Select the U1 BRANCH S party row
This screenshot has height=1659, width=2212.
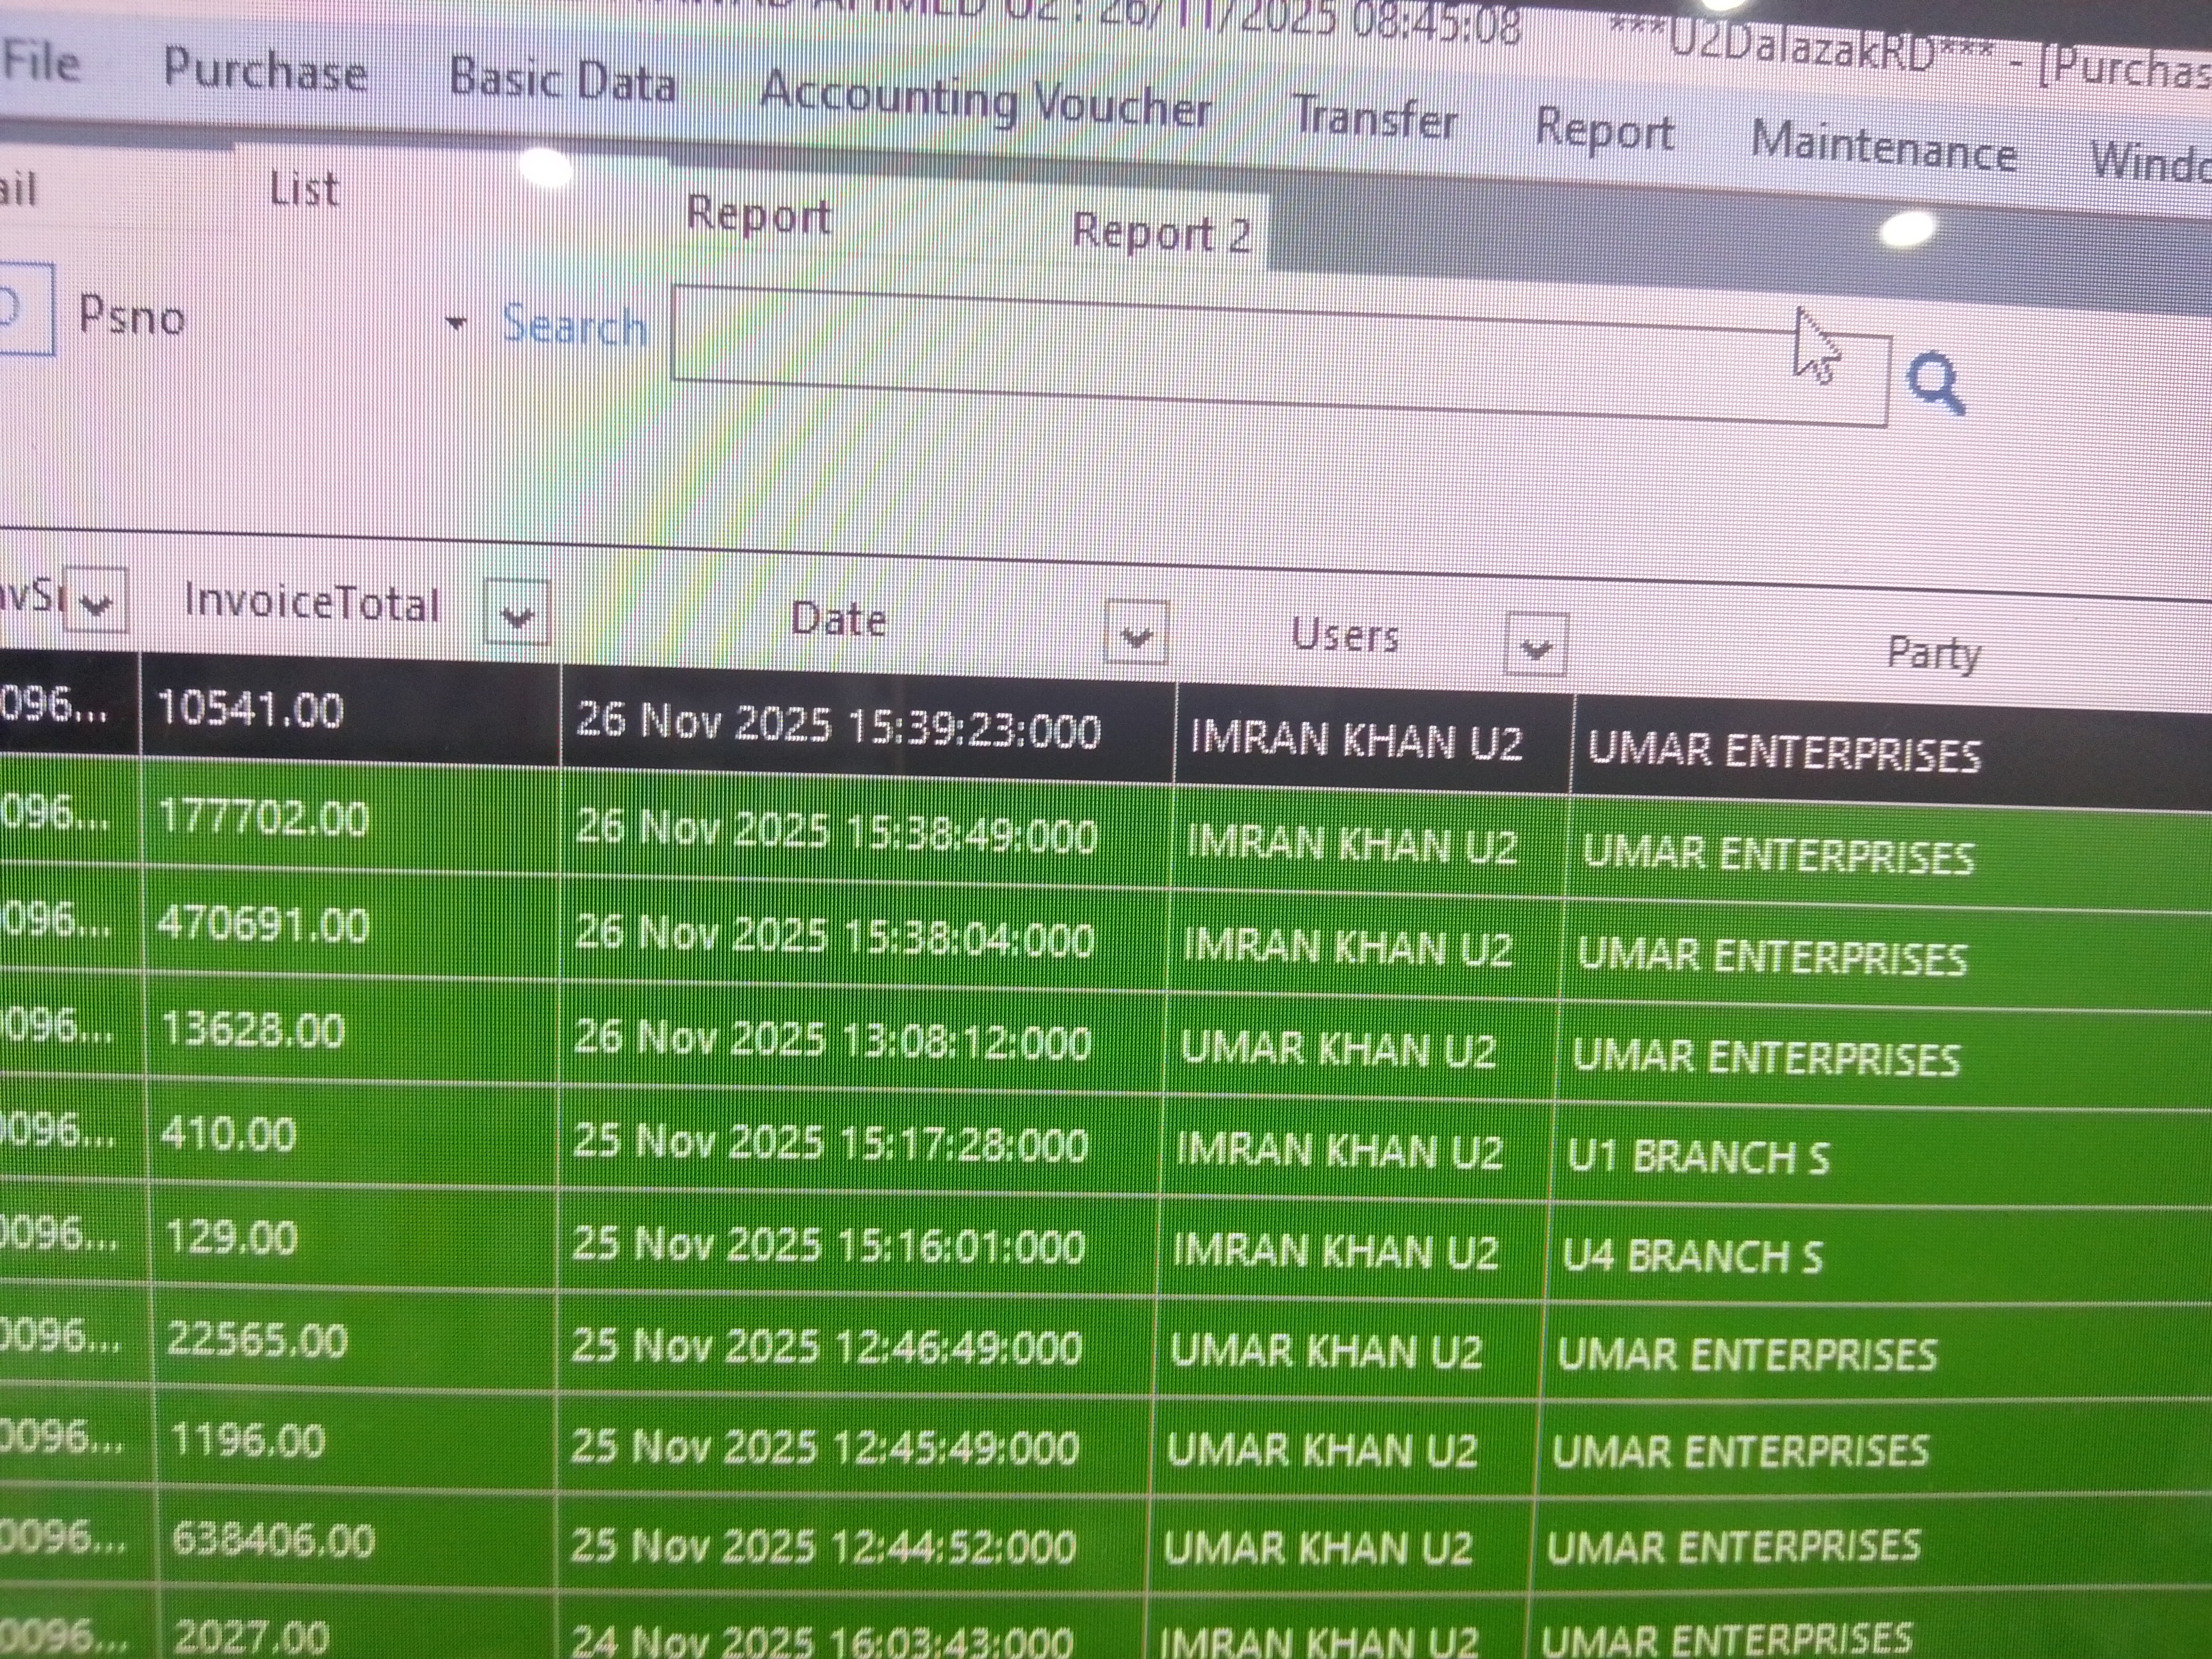point(1697,1157)
